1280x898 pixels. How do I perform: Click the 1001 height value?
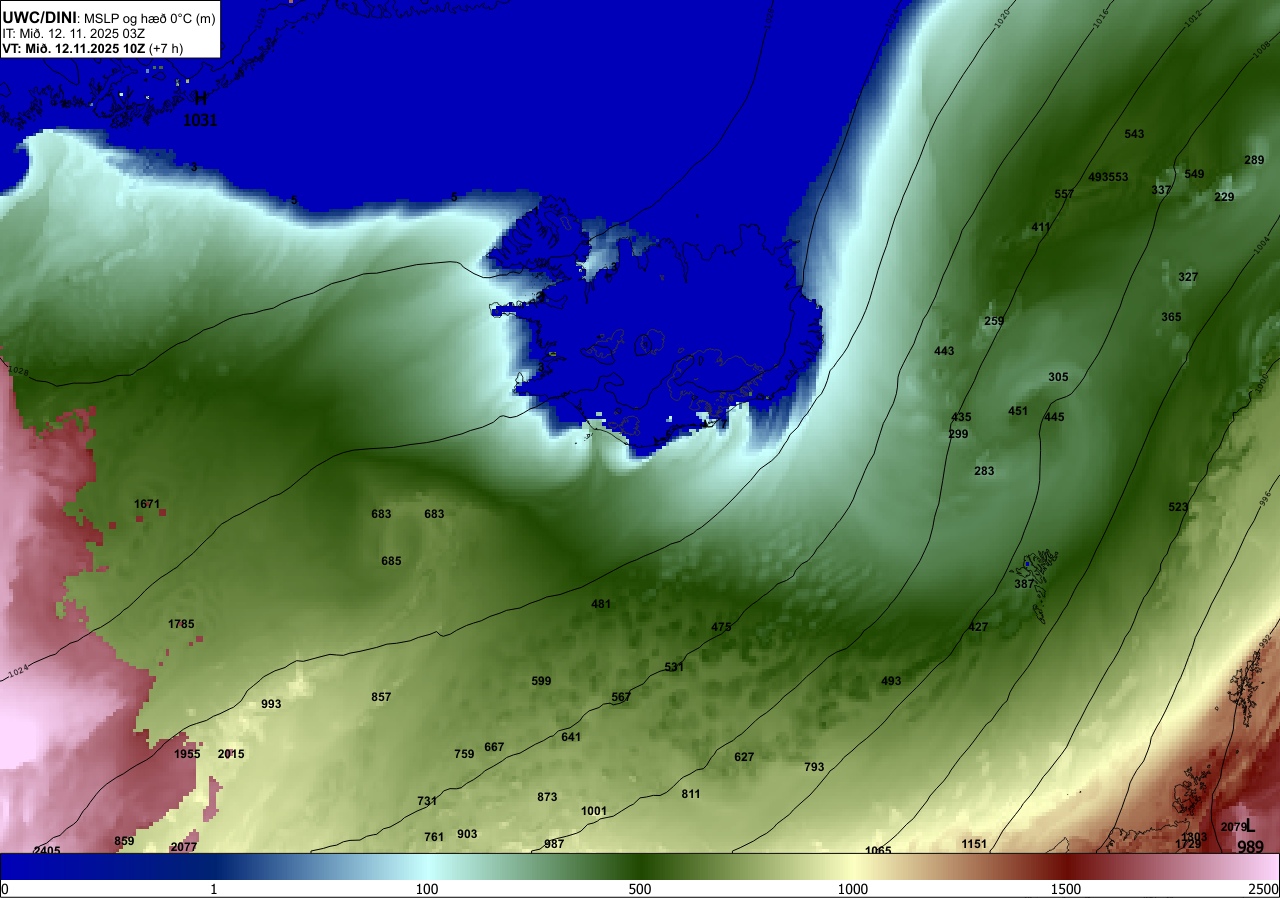(x=594, y=811)
